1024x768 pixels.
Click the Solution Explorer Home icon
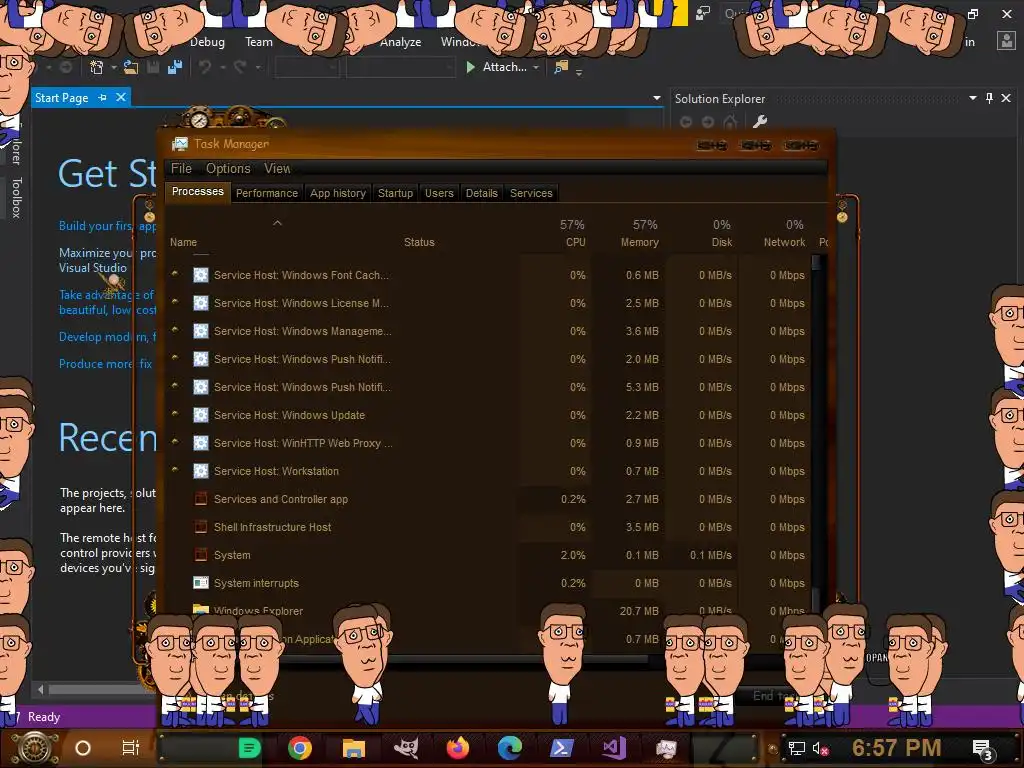click(x=730, y=121)
